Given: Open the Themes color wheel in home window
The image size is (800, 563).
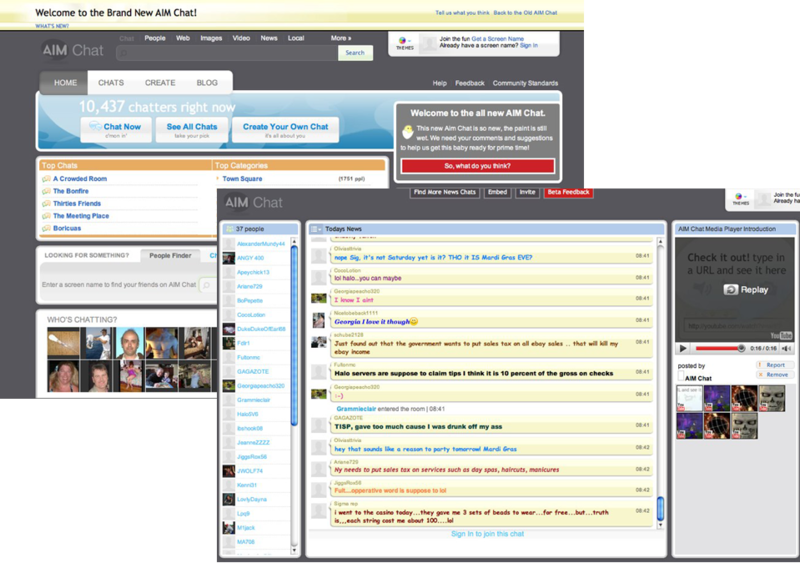Looking at the screenshot, I should (403, 40).
